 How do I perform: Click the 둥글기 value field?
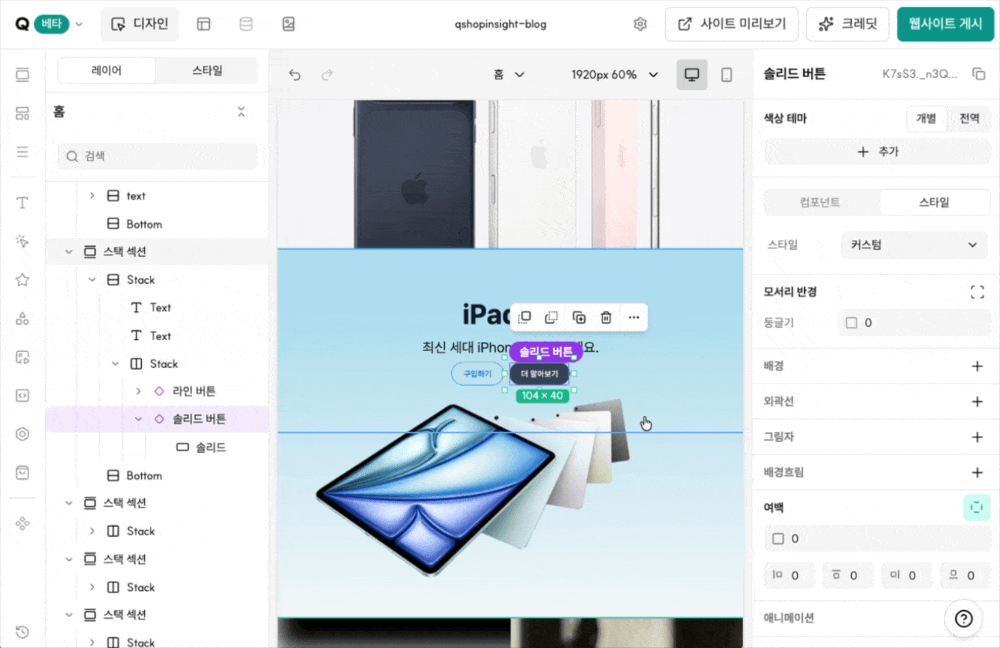[914, 323]
